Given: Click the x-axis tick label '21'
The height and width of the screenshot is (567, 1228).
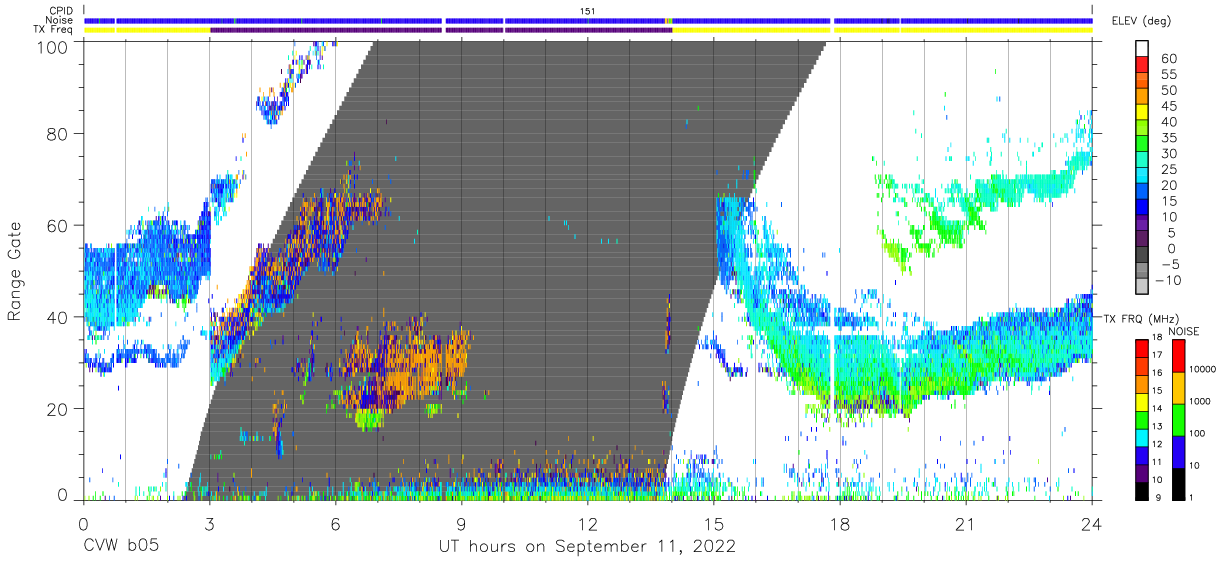Looking at the screenshot, I should tap(966, 523).
